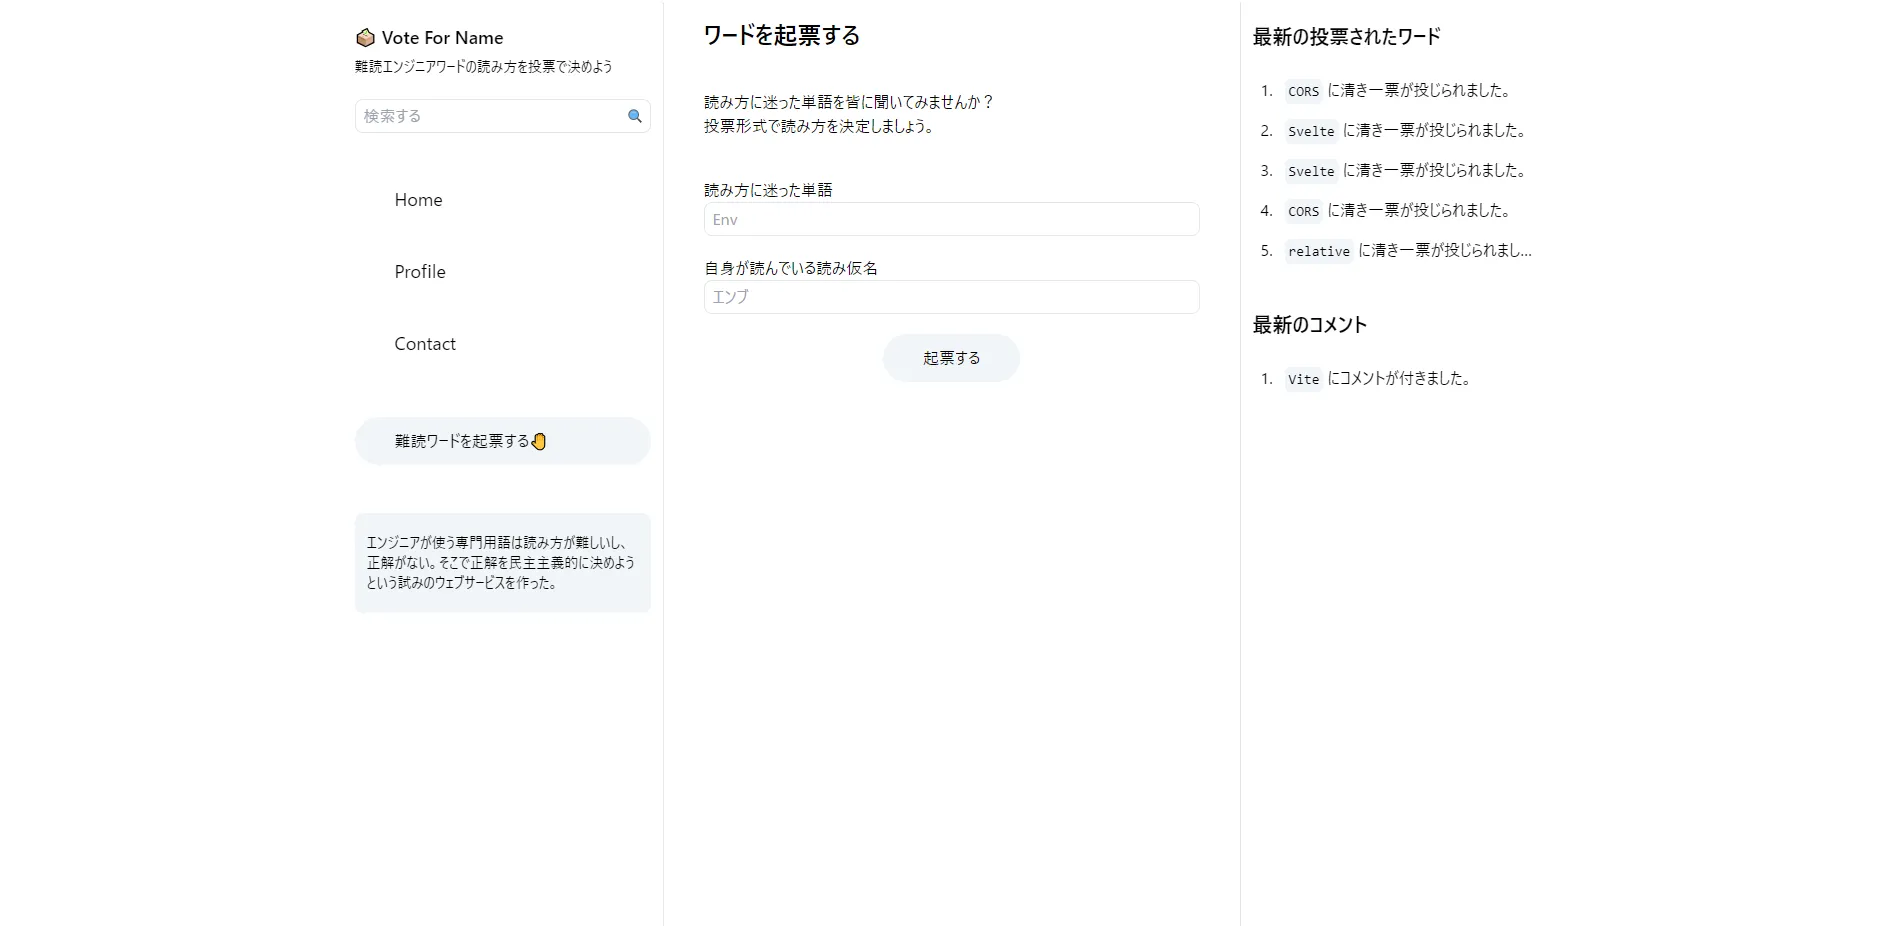
Task: Navigate to the Contact page
Action: 425,344
